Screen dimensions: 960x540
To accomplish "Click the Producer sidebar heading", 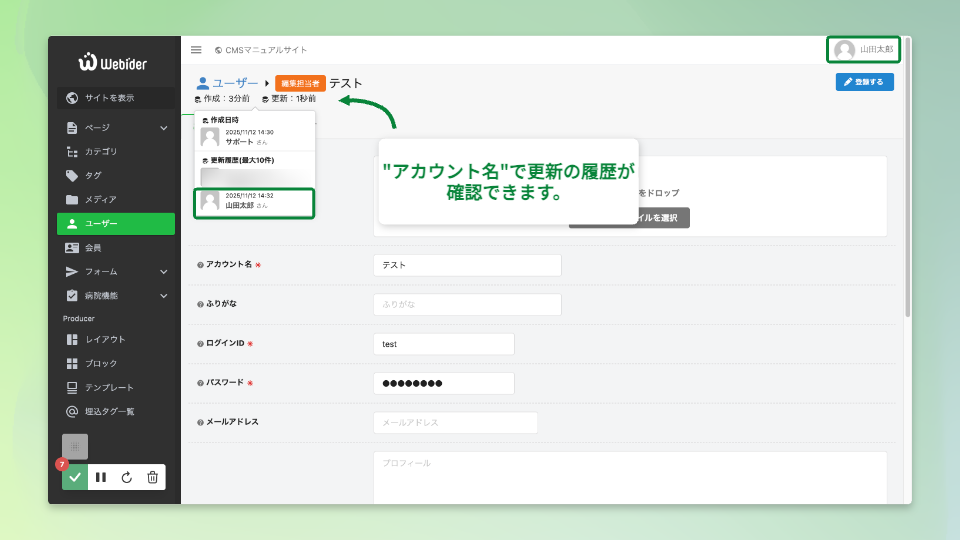I will point(79,319).
